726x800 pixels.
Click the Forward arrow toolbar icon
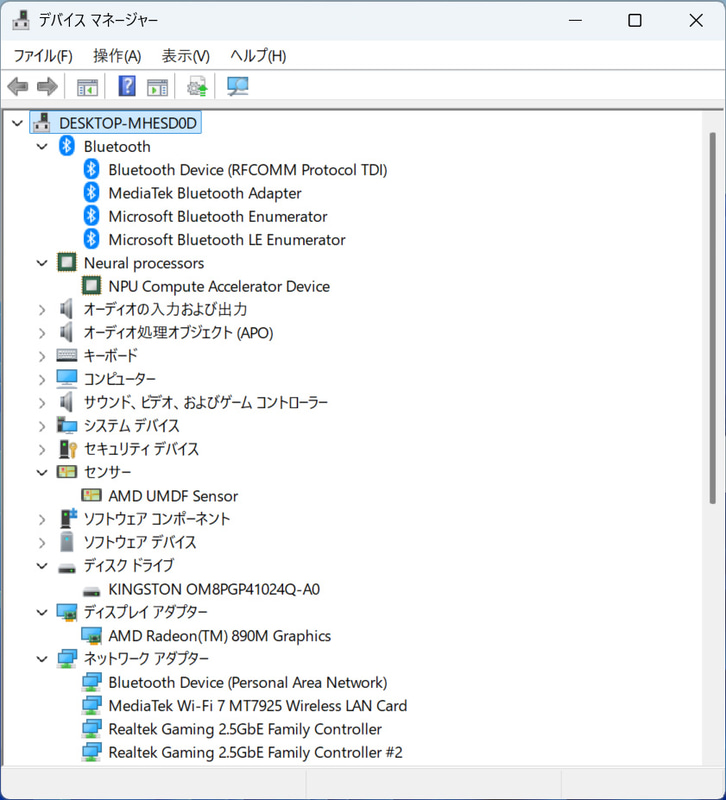point(47,87)
